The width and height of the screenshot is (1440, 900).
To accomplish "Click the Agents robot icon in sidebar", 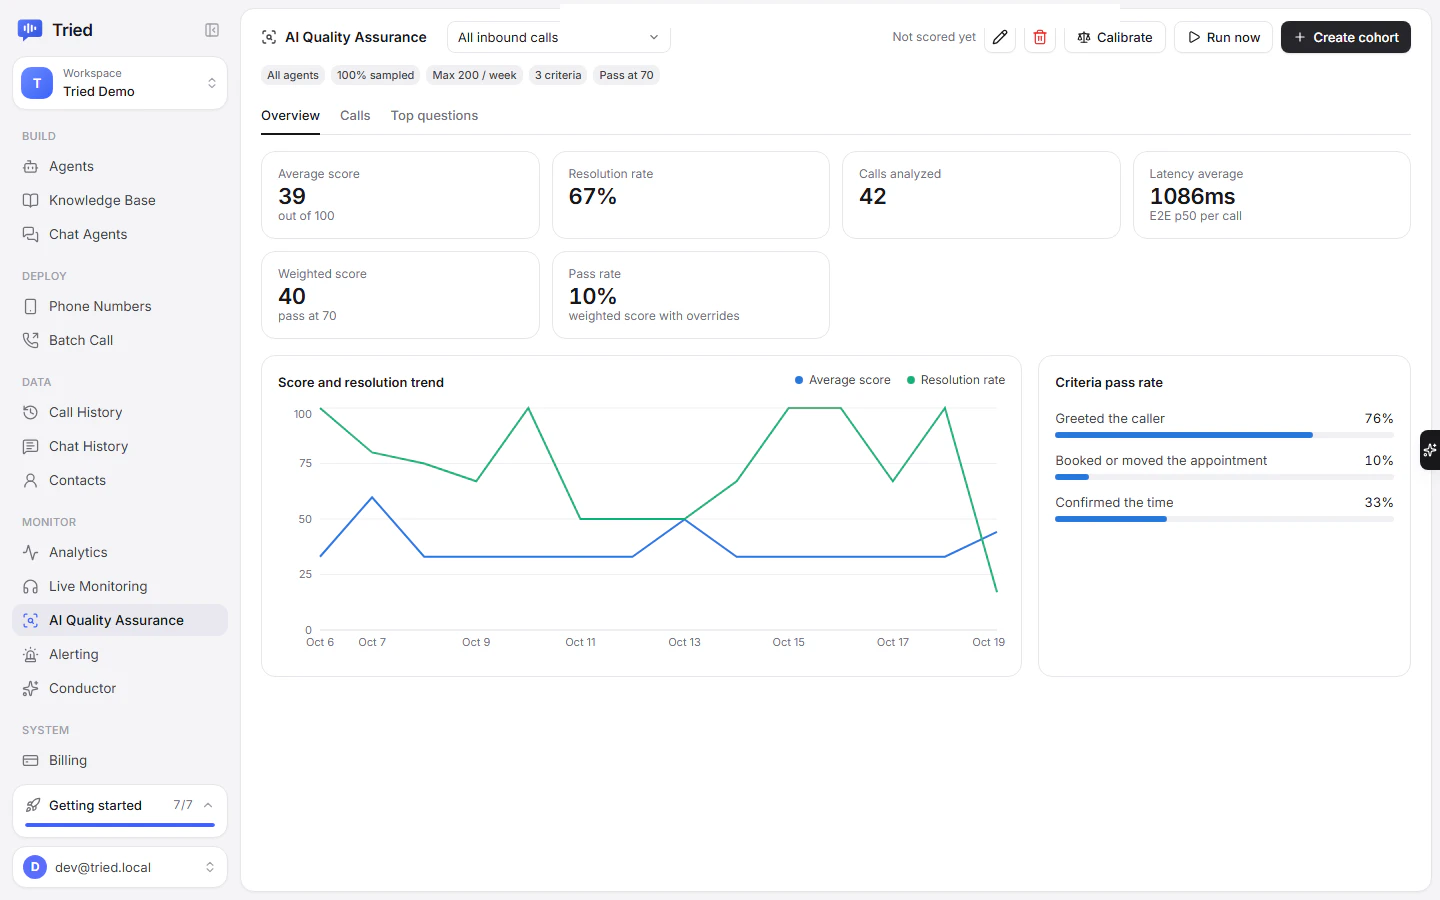I will click(31, 166).
